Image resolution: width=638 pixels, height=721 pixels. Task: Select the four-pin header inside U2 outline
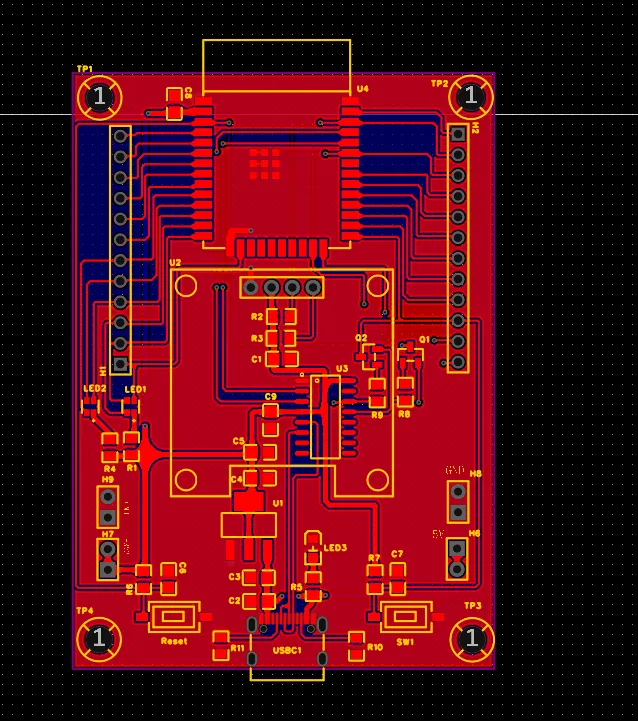coord(282,287)
